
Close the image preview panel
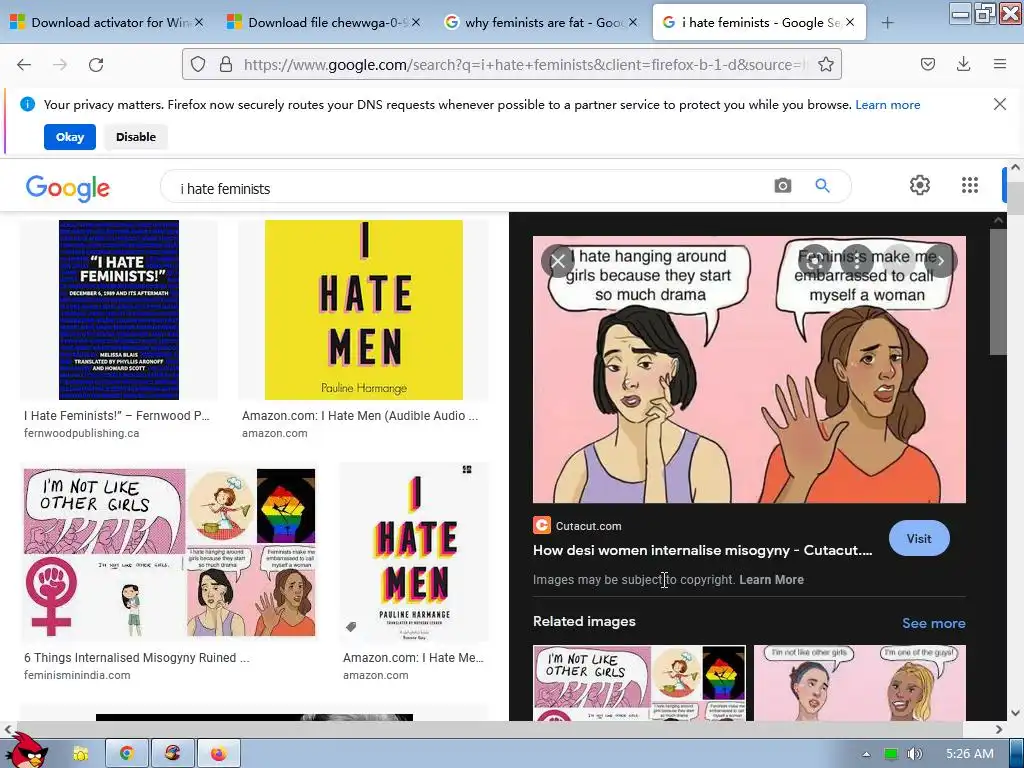click(558, 262)
